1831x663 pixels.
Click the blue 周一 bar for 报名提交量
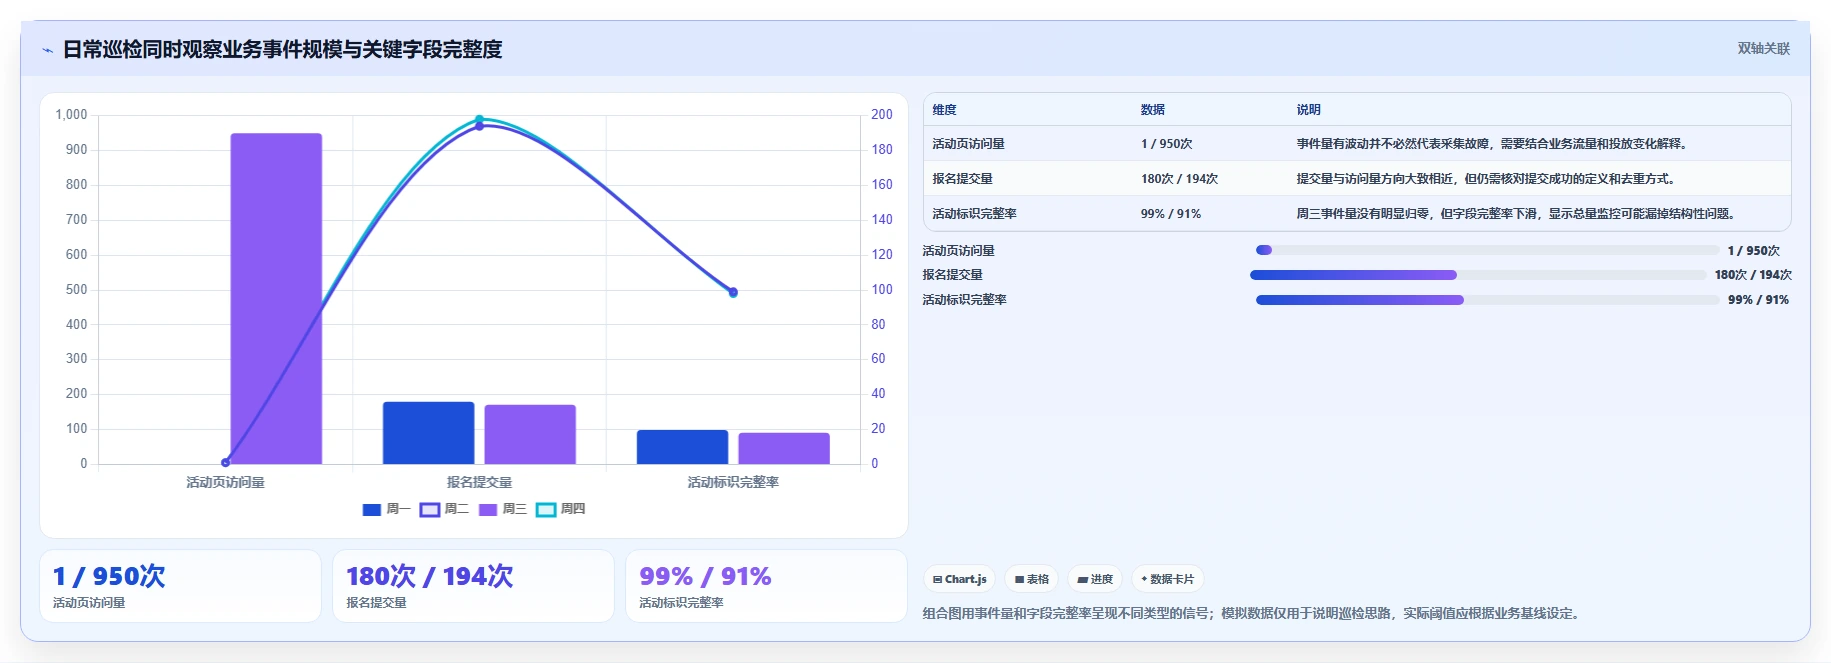(428, 433)
